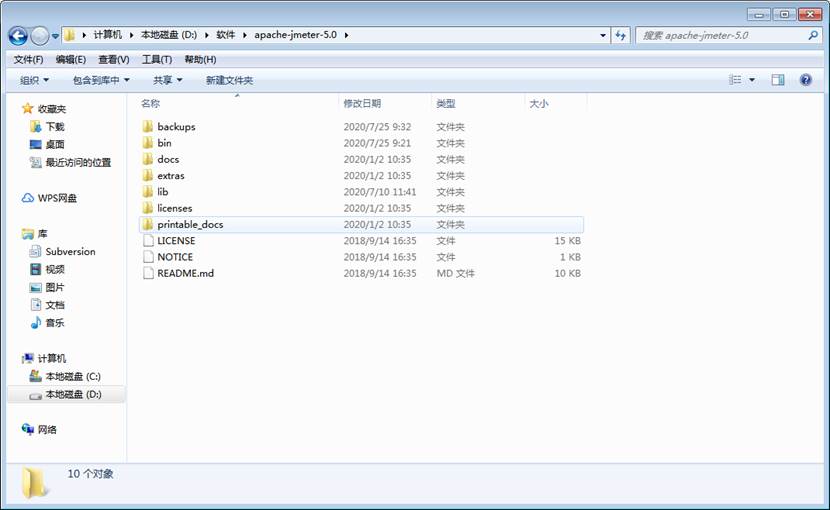Open the 音乐 library
The image size is (830, 510).
tap(55, 323)
